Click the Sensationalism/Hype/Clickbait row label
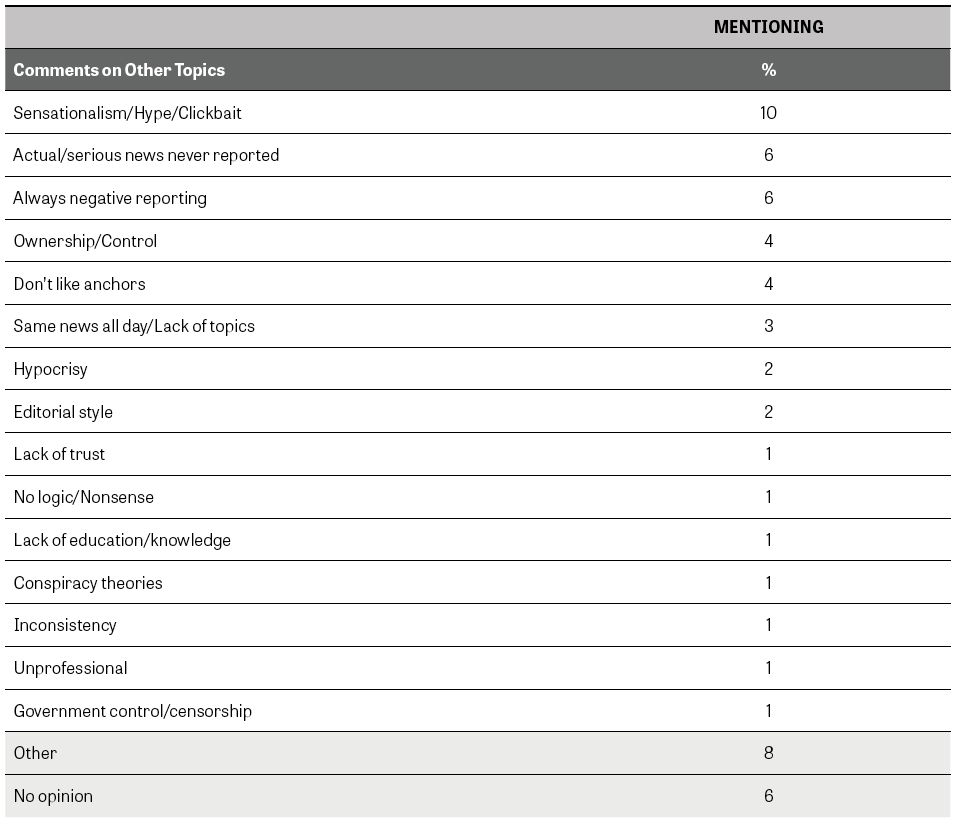The image size is (956, 826). 127,113
